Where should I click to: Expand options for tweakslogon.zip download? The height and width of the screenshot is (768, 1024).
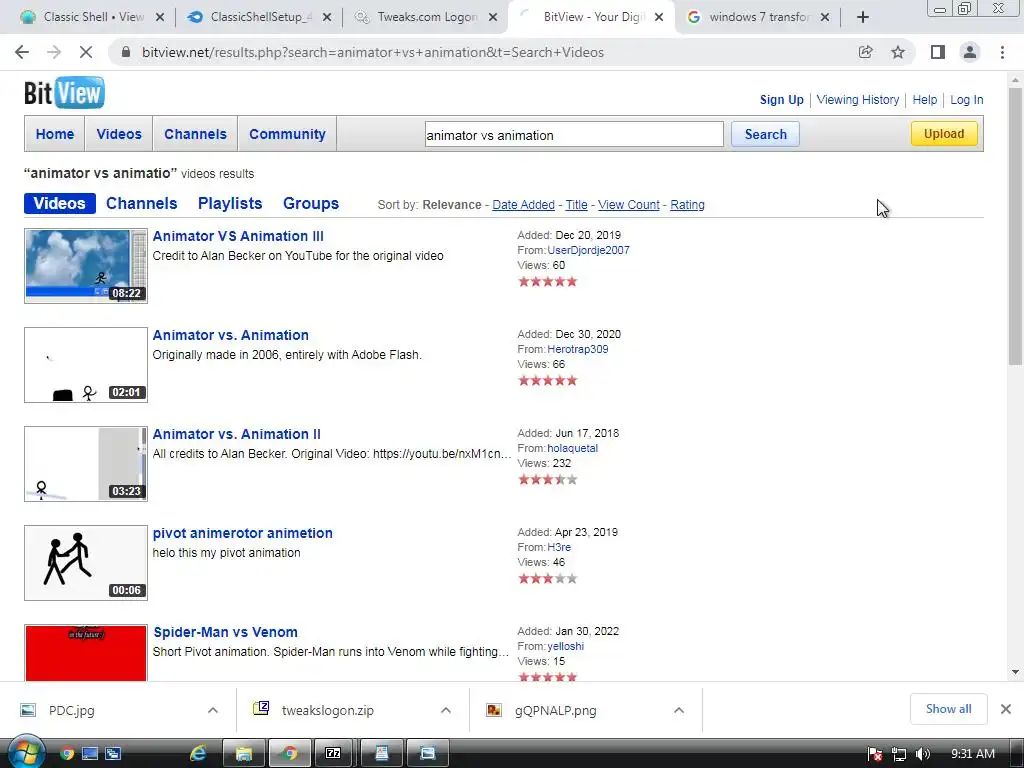(445, 710)
